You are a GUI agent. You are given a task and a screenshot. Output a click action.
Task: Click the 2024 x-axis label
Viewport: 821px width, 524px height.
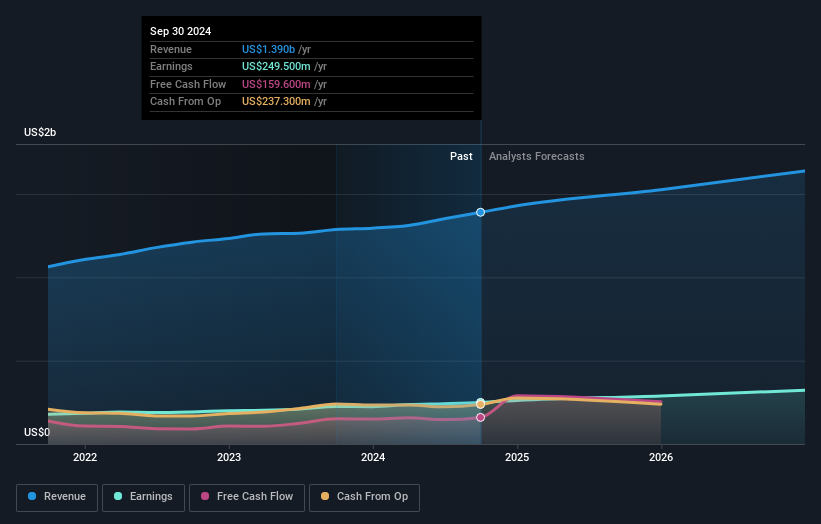pos(373,457)
